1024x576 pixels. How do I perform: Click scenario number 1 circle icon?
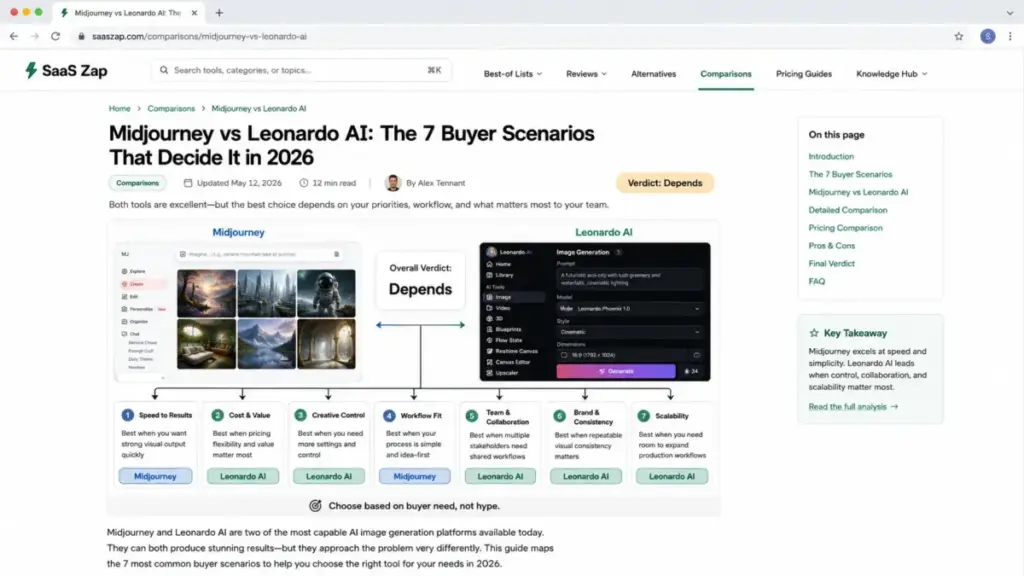click(127, 415)
